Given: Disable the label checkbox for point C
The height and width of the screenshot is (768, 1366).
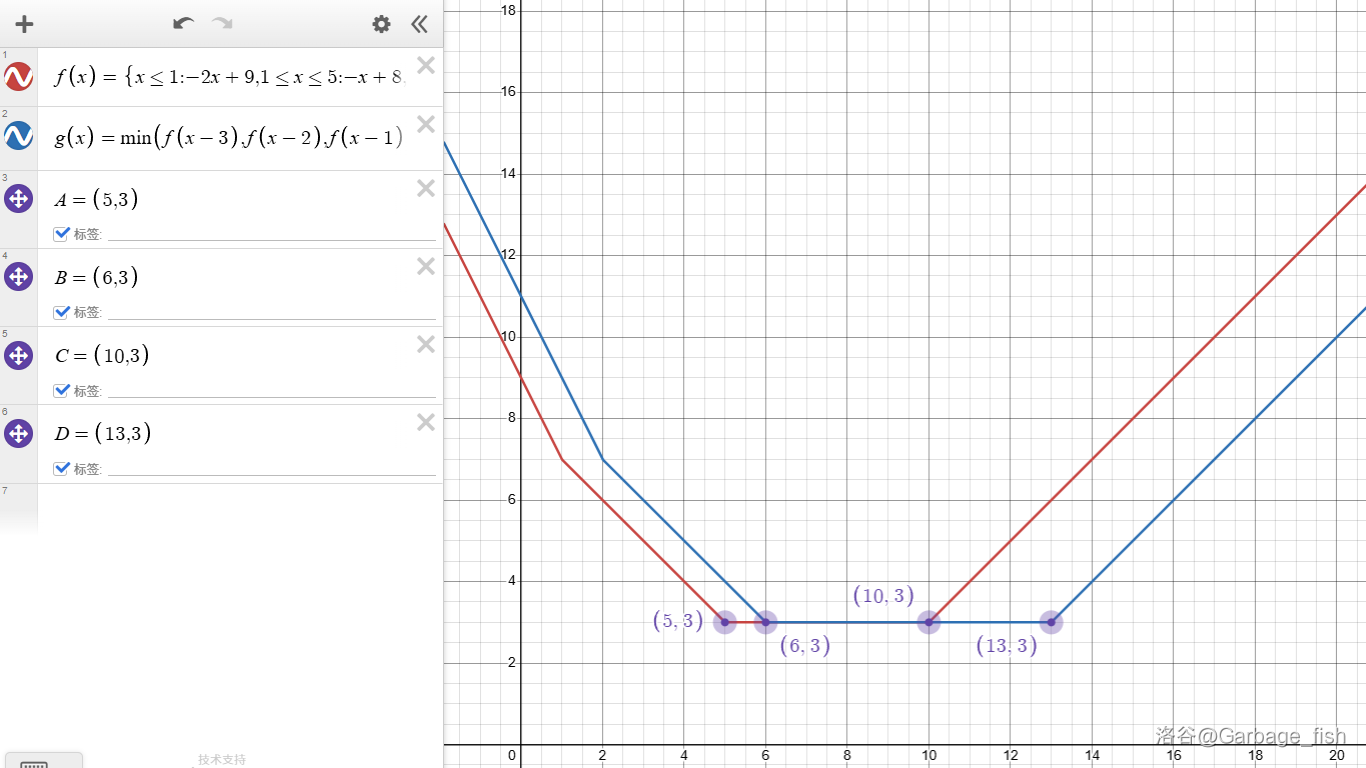Looking at the screenshot, I should click(x=62, y=390).
